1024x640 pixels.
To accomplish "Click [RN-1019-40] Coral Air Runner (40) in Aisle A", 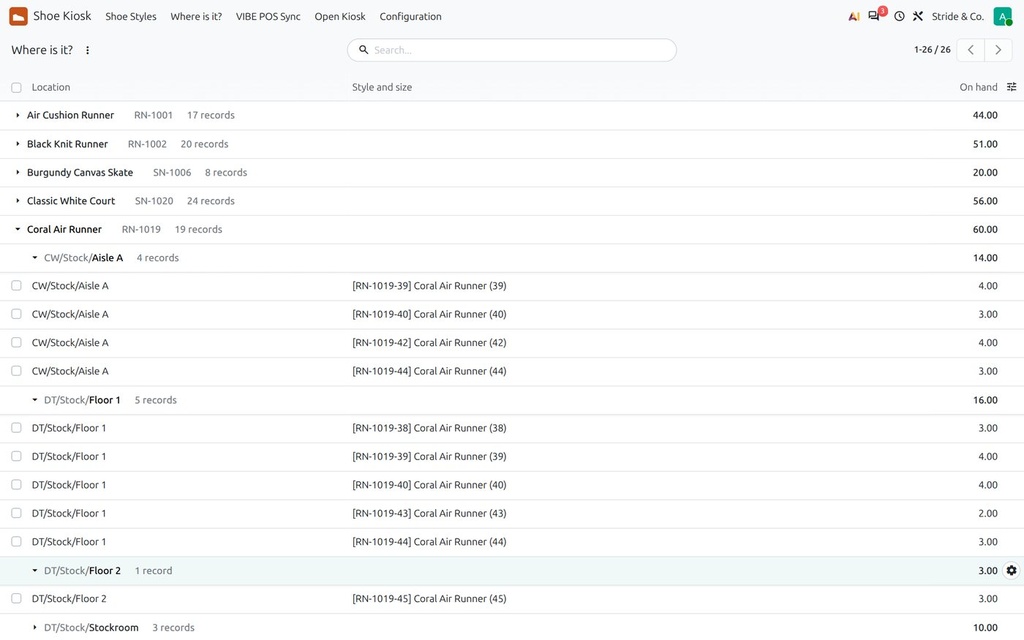I will 429,314.
